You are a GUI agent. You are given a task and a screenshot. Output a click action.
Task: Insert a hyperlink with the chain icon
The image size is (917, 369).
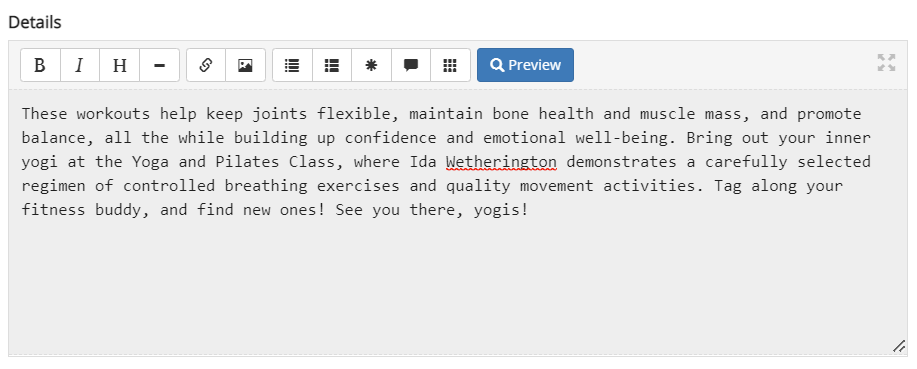(x=206, y=65)
